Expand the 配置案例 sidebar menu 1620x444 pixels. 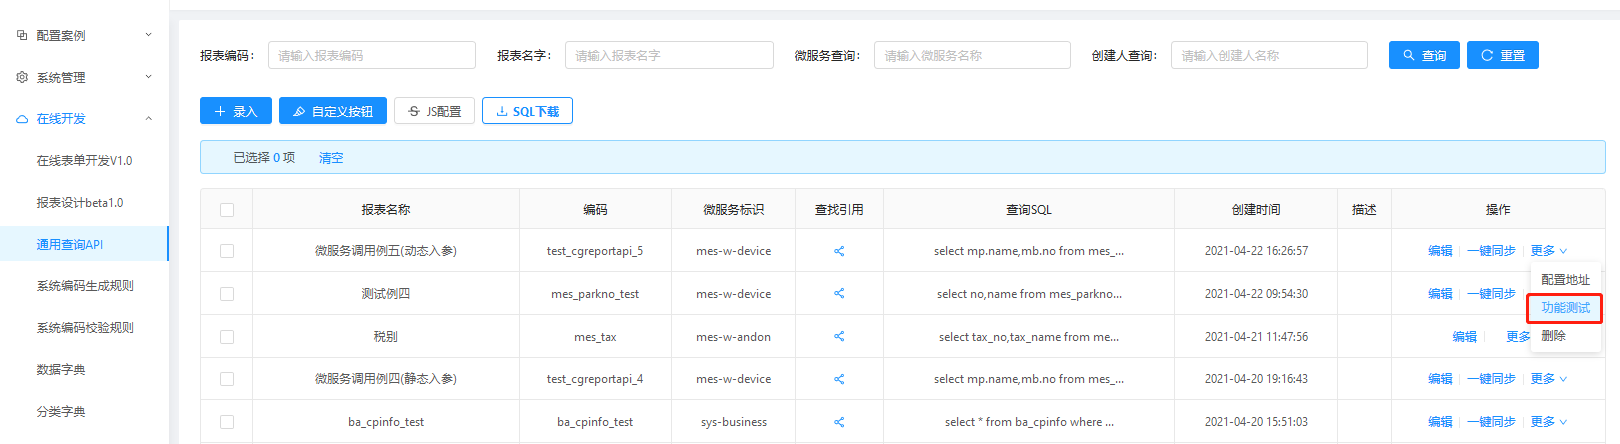(x=148, y=35)
